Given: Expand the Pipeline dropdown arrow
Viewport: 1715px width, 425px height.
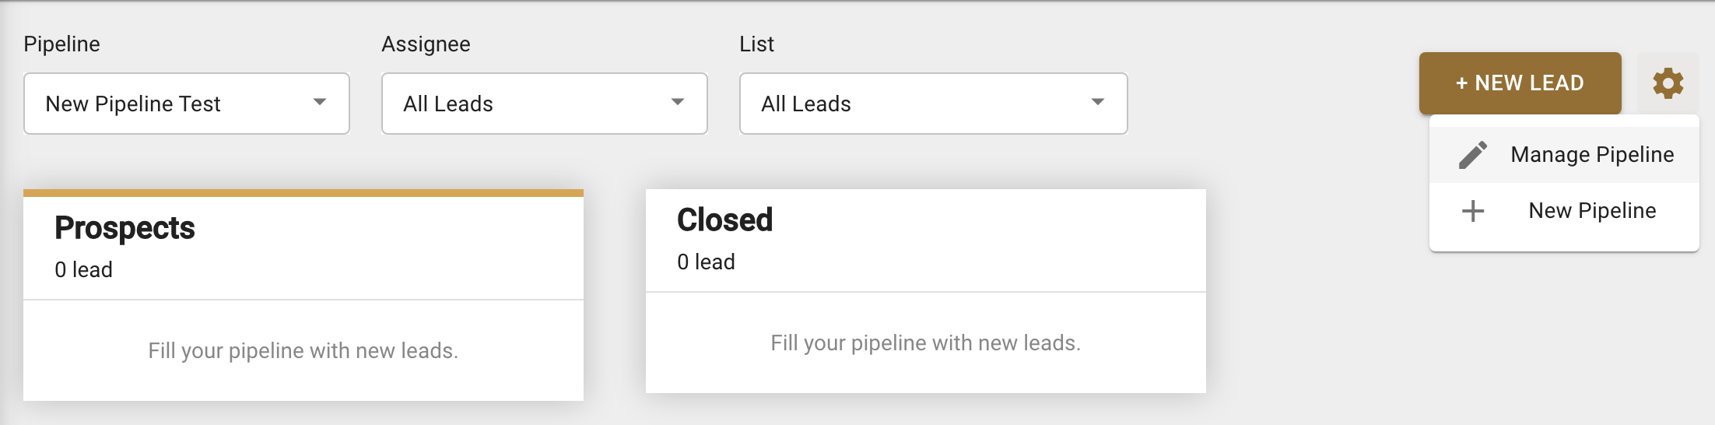Looking at the screenshot, I should [x=320, y=102].
